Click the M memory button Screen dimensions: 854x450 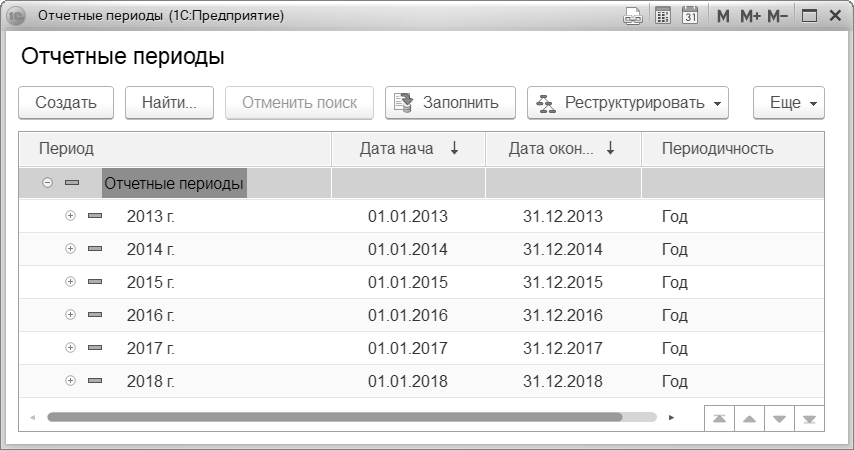click(723, 17)
